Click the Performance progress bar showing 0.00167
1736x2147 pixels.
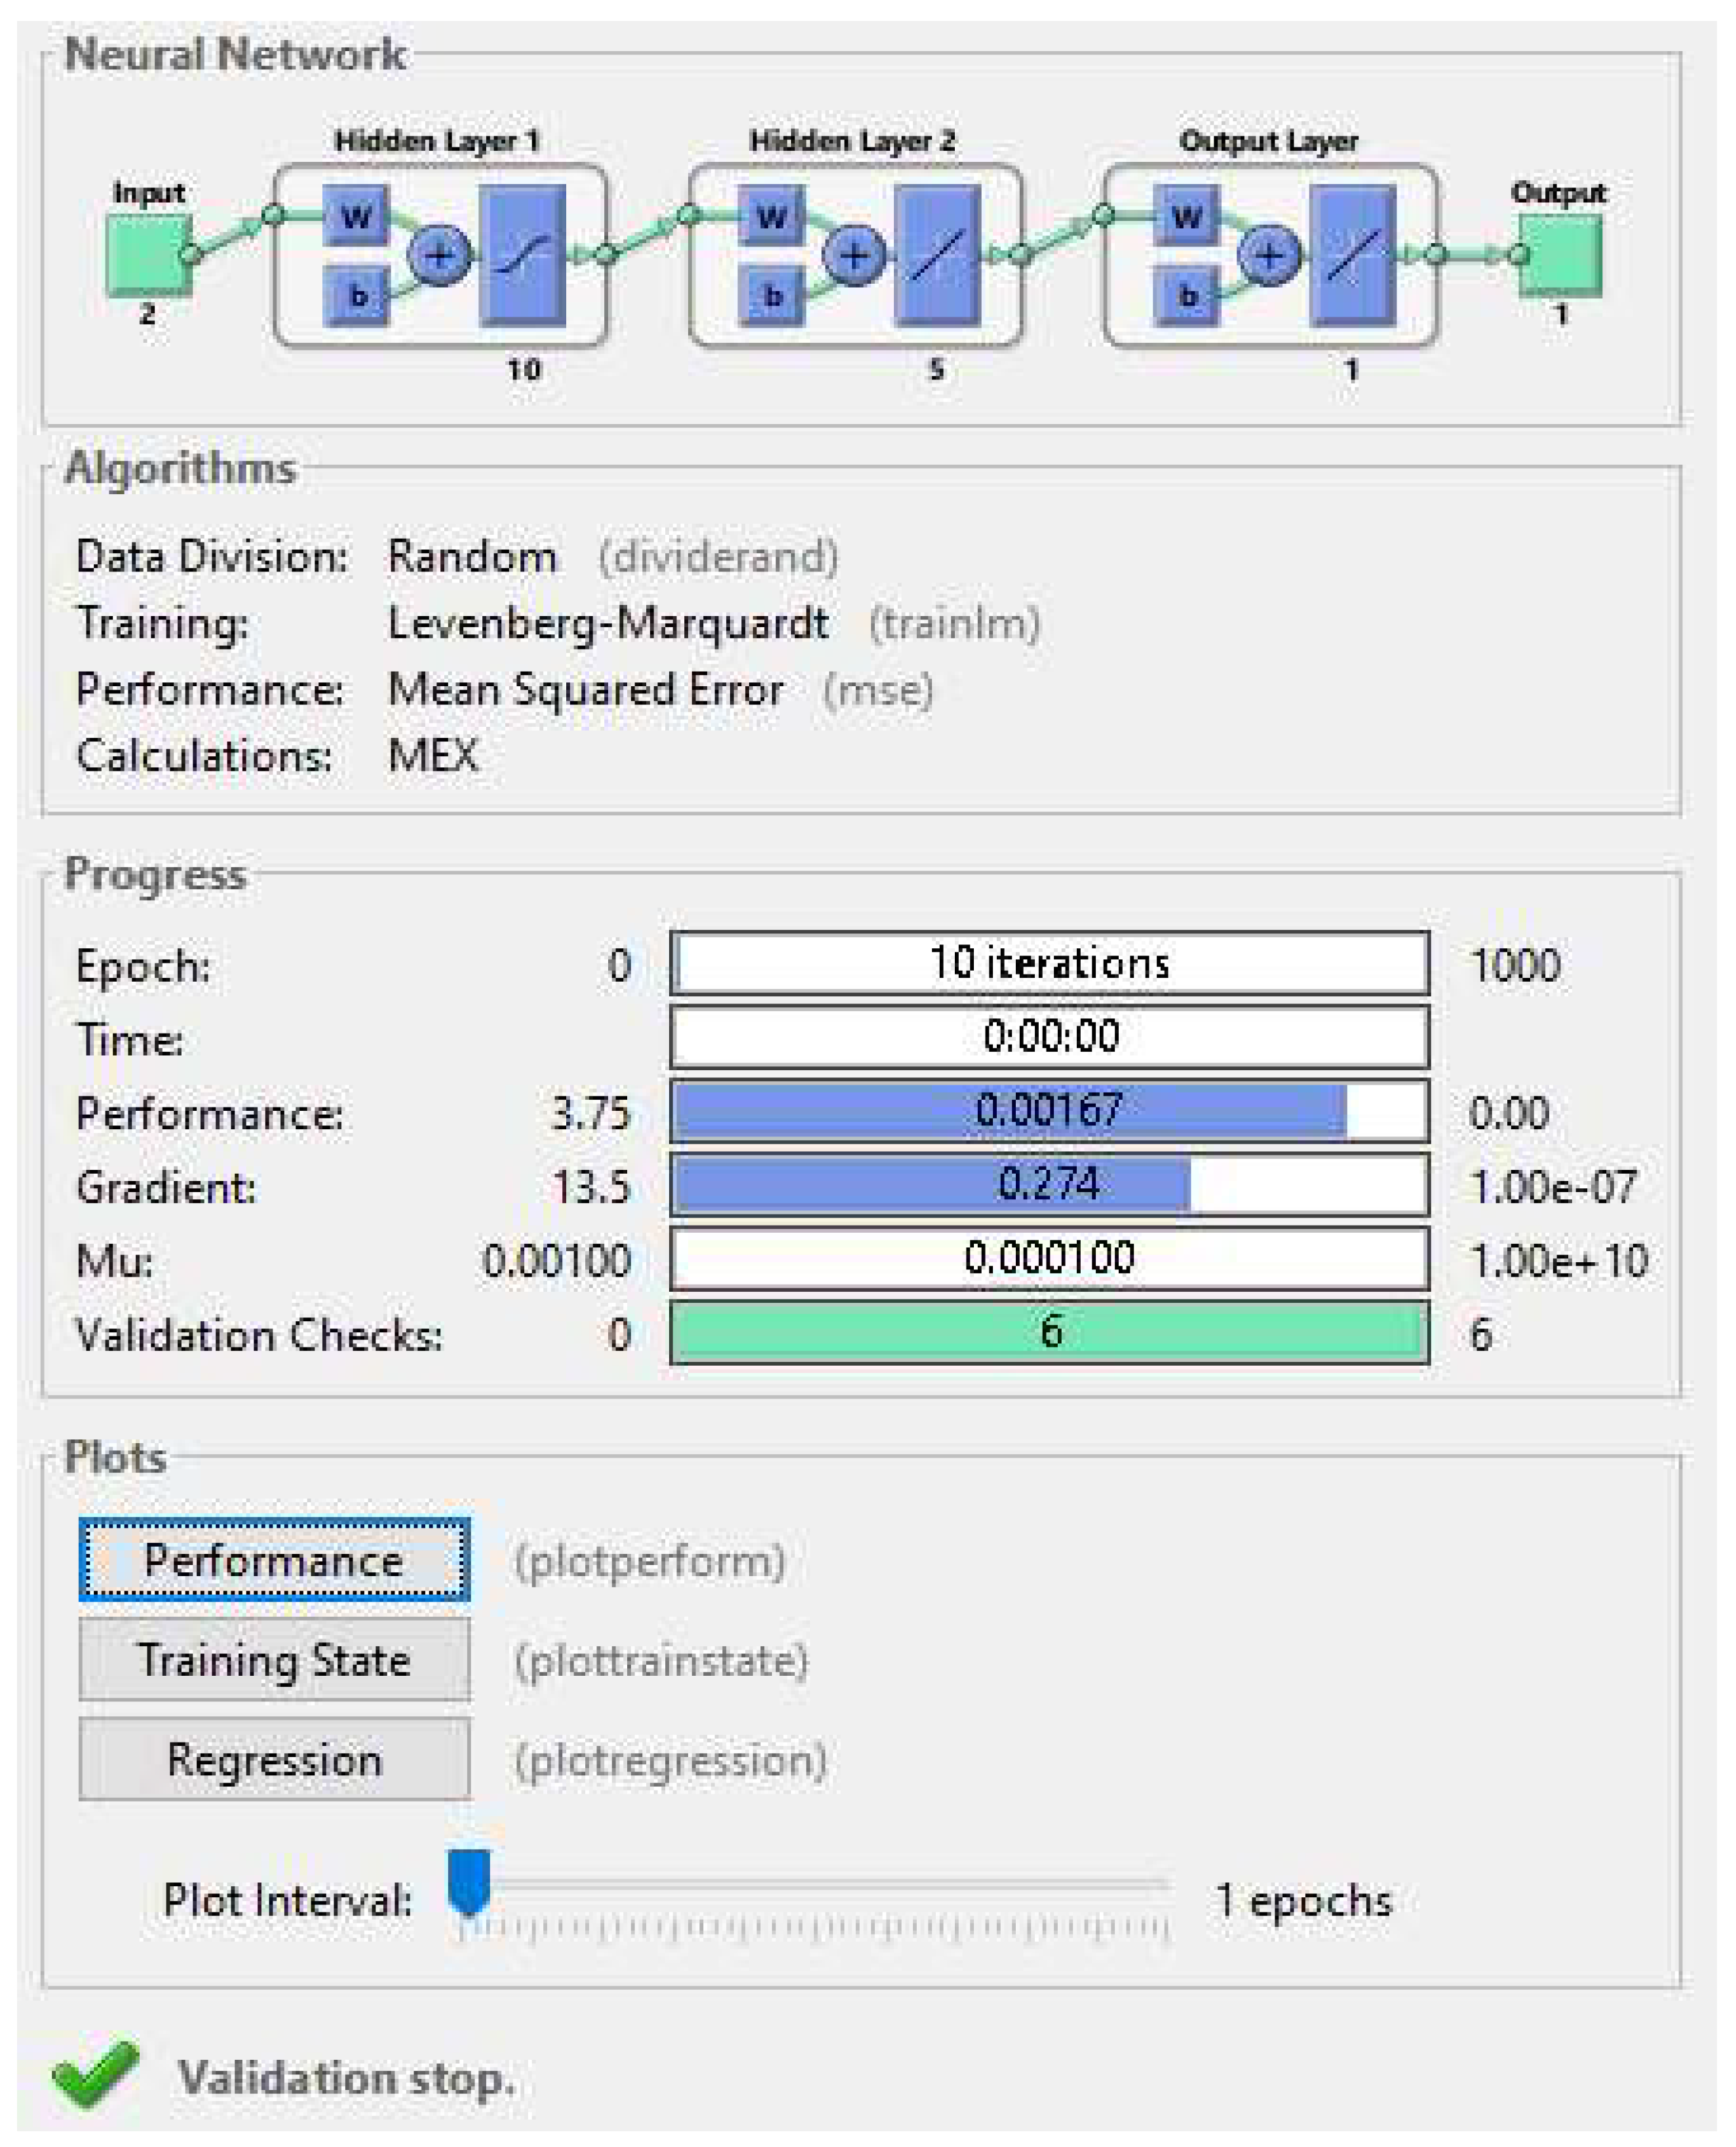1049,1111
